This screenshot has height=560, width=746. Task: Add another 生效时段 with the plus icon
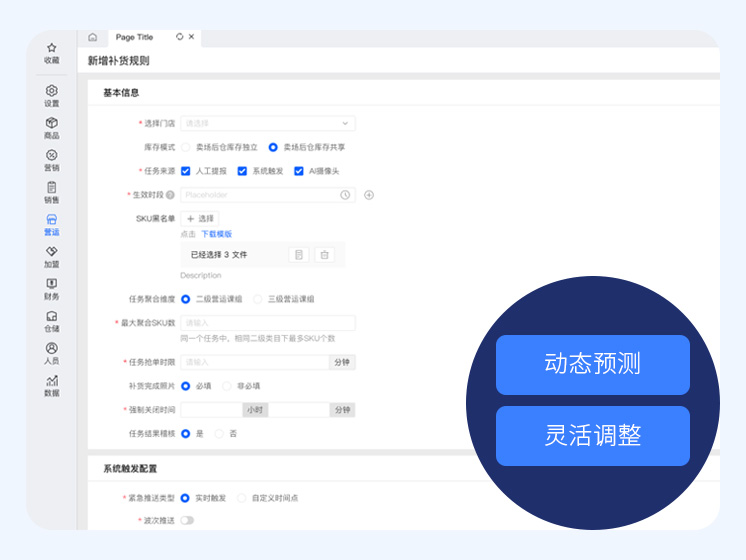click(x=369, y=195)
